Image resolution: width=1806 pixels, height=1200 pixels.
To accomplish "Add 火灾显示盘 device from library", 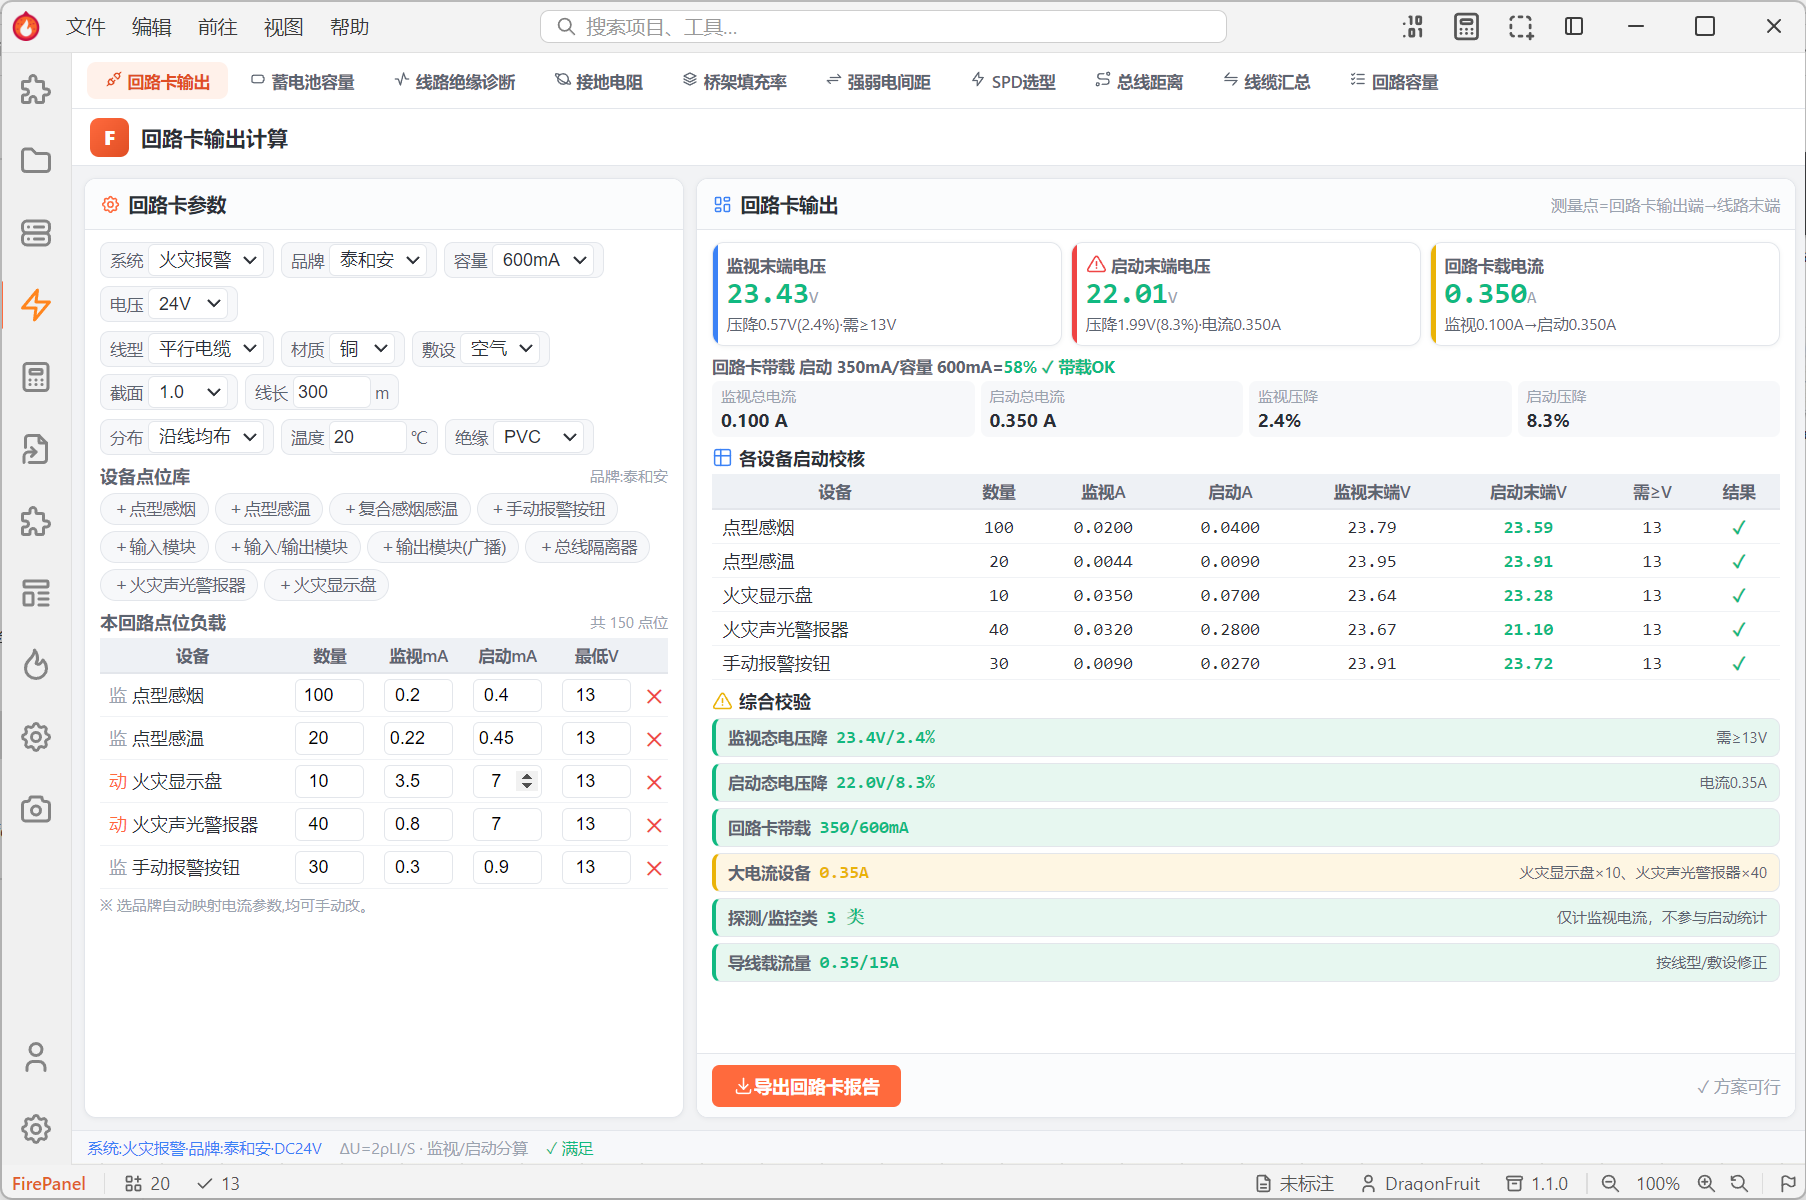I will (x=327, y=585).
